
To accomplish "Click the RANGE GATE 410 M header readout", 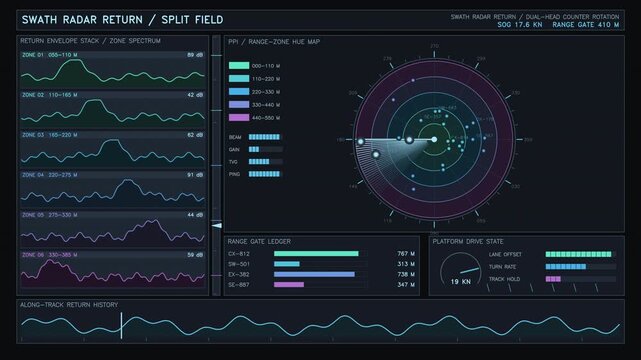I will (x=585, y=25).
